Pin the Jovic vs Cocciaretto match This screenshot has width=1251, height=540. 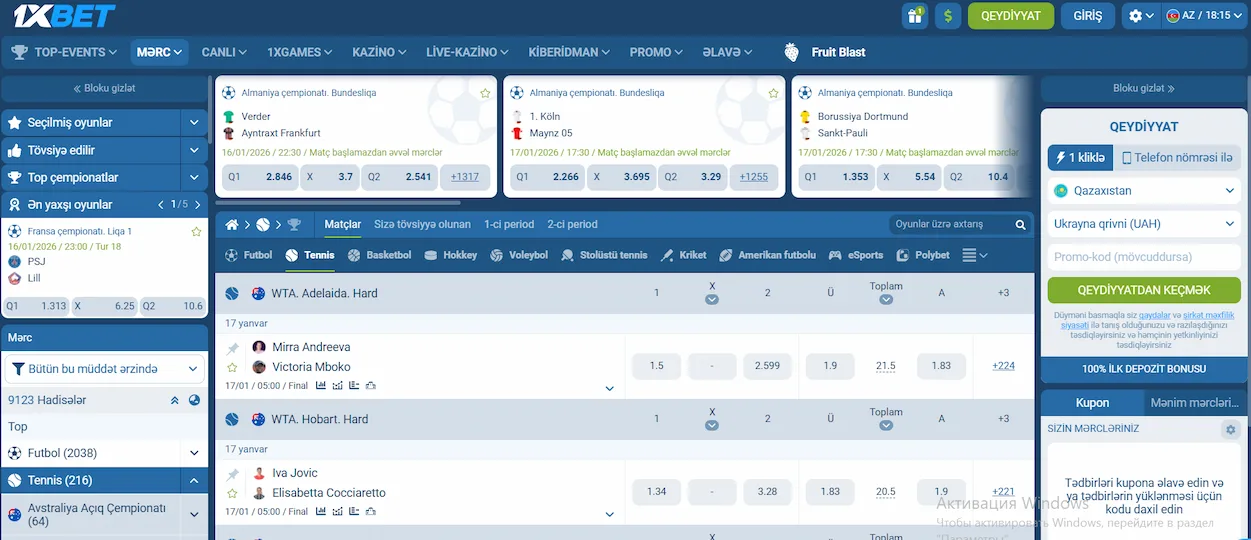pos(232,474)
